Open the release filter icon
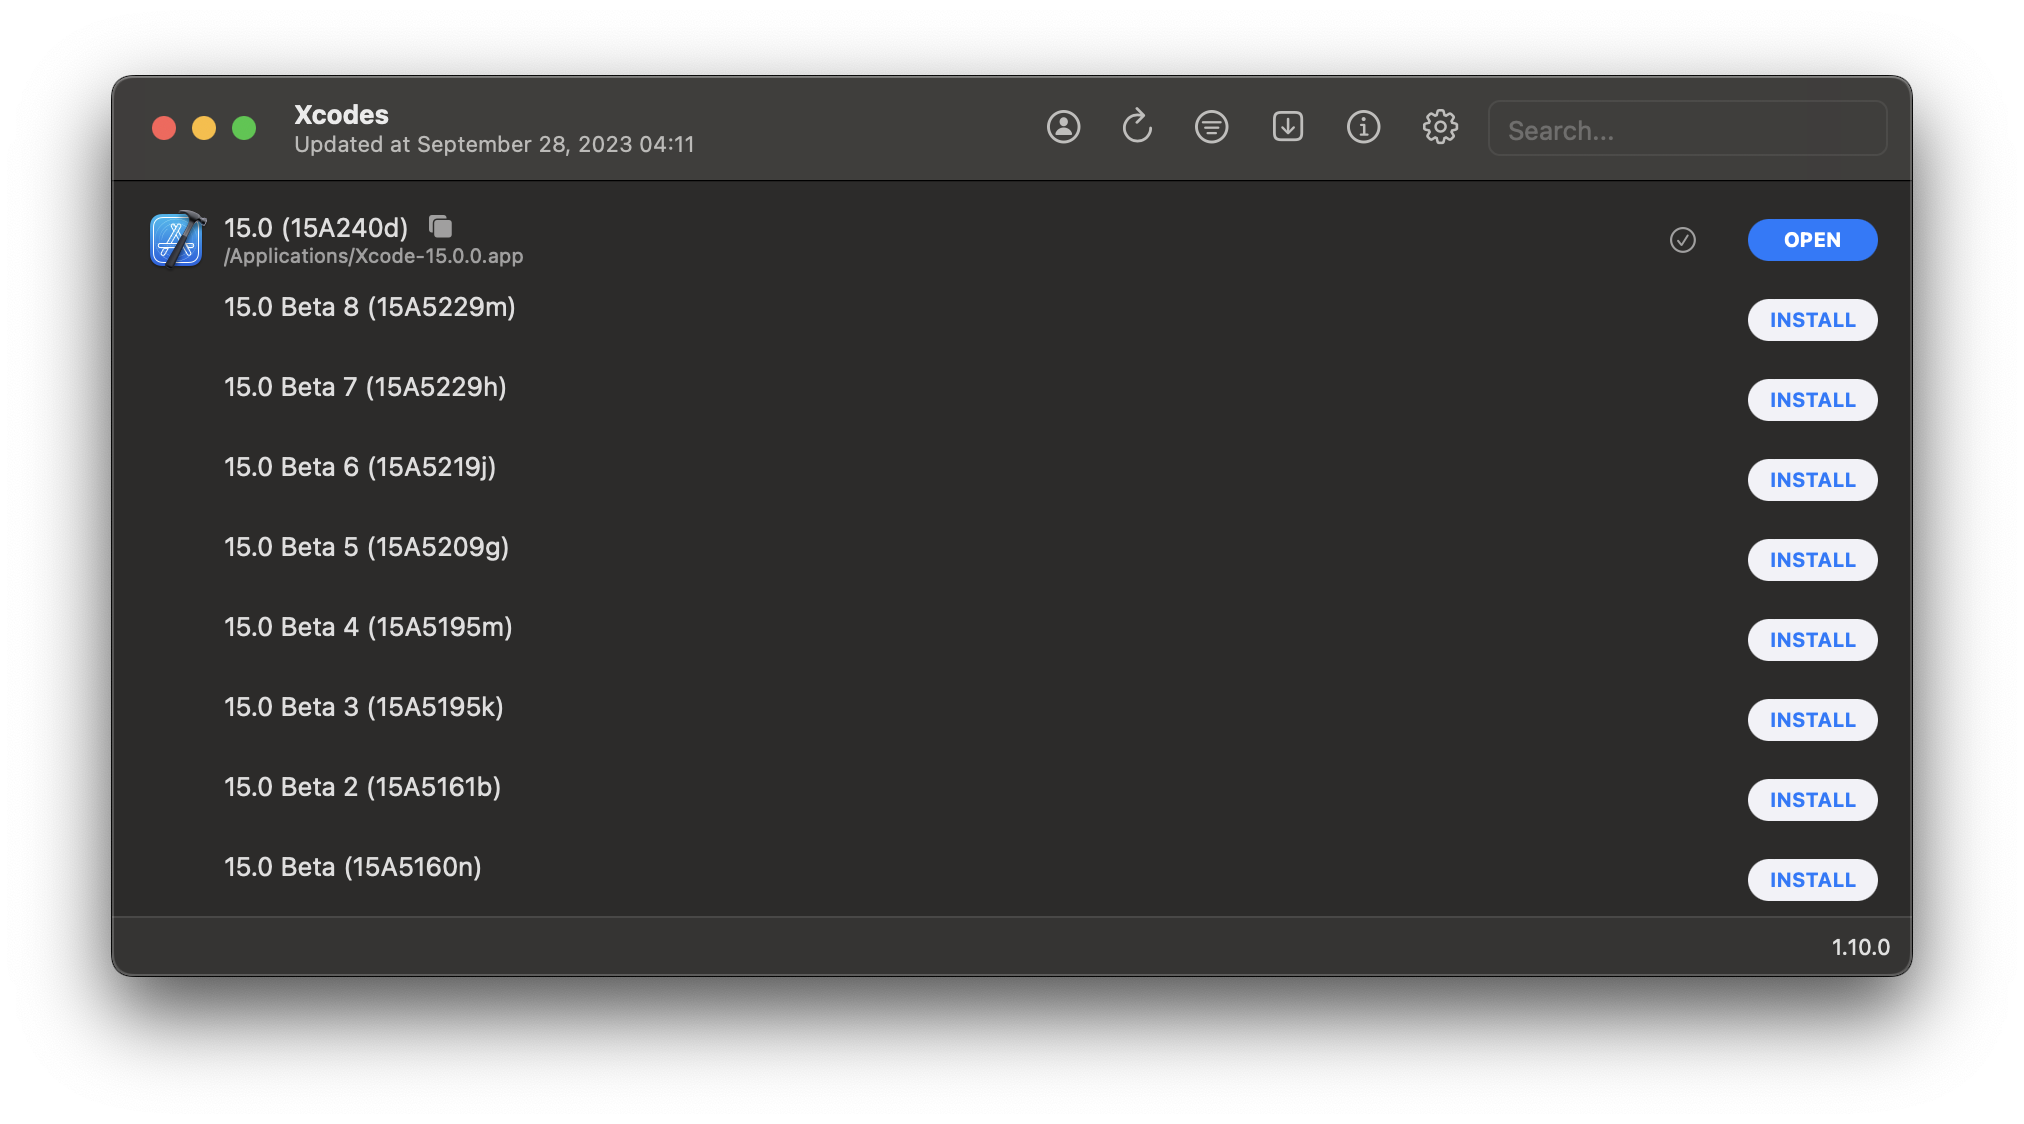2024x1124 pixels. tap(1211, 127)
